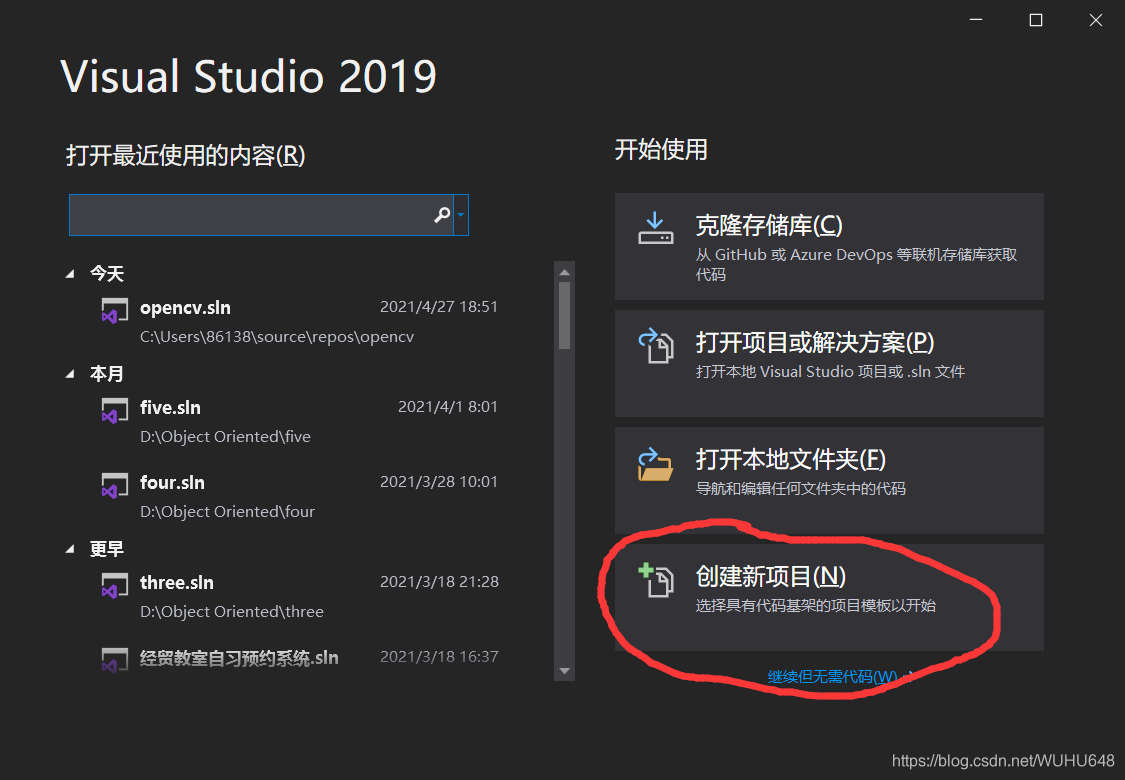Open the 打开项目或解决方案(P) card
The image size is (1125, 780).
829,363
